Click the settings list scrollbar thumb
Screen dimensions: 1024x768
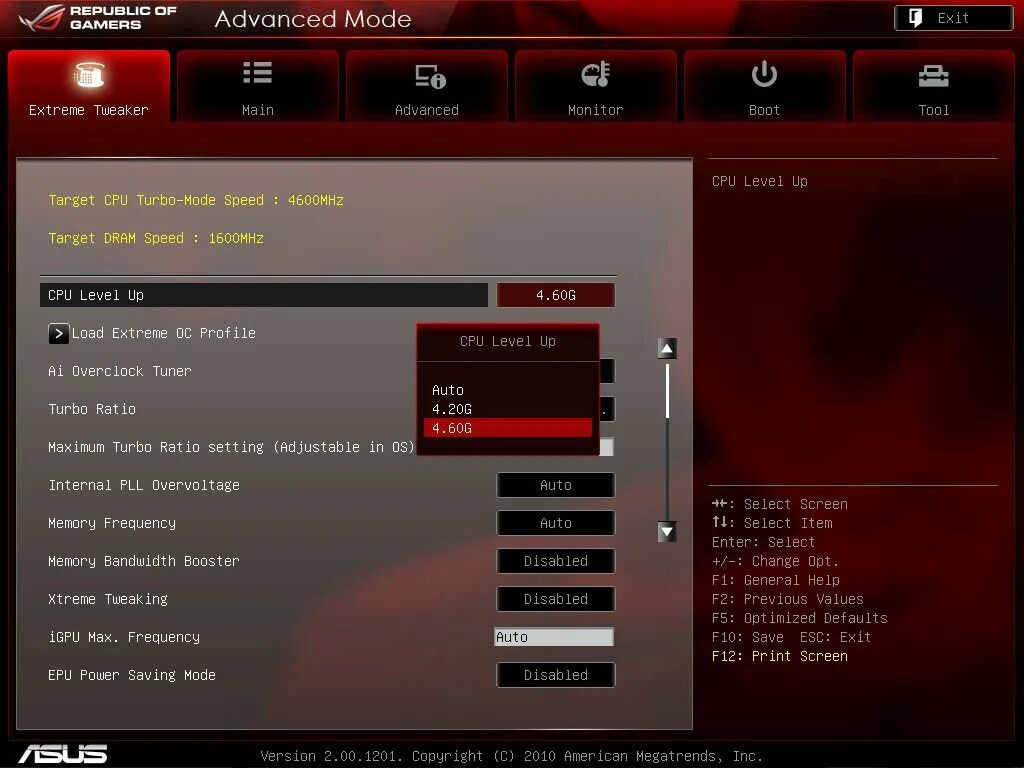[667, 391]
